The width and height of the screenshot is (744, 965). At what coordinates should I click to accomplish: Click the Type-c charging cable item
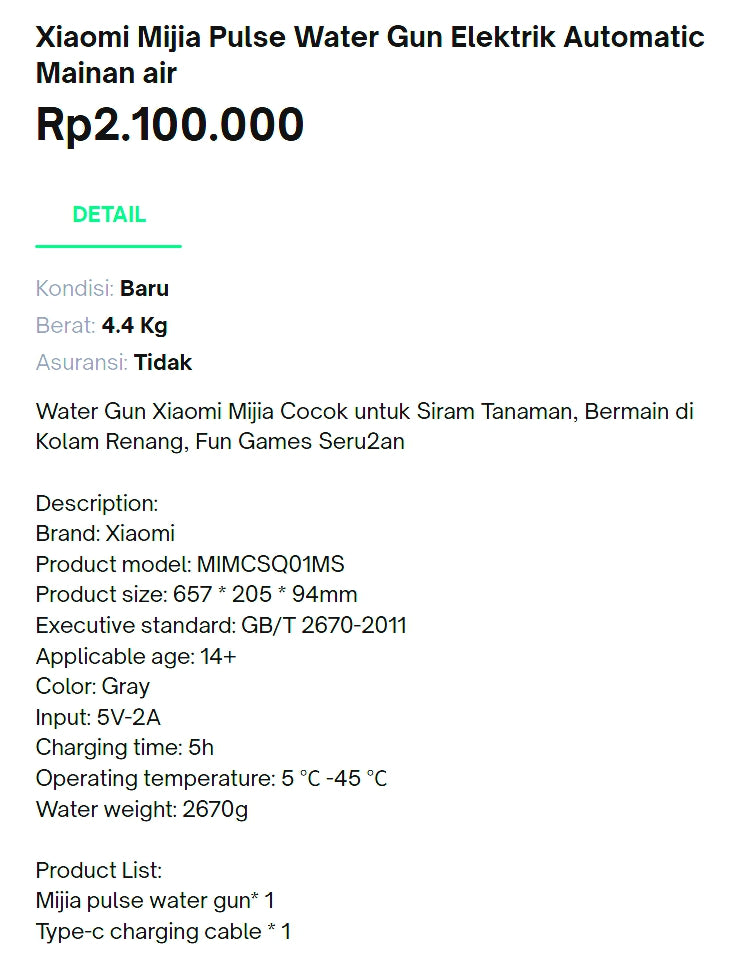click(x=163, y=932)
